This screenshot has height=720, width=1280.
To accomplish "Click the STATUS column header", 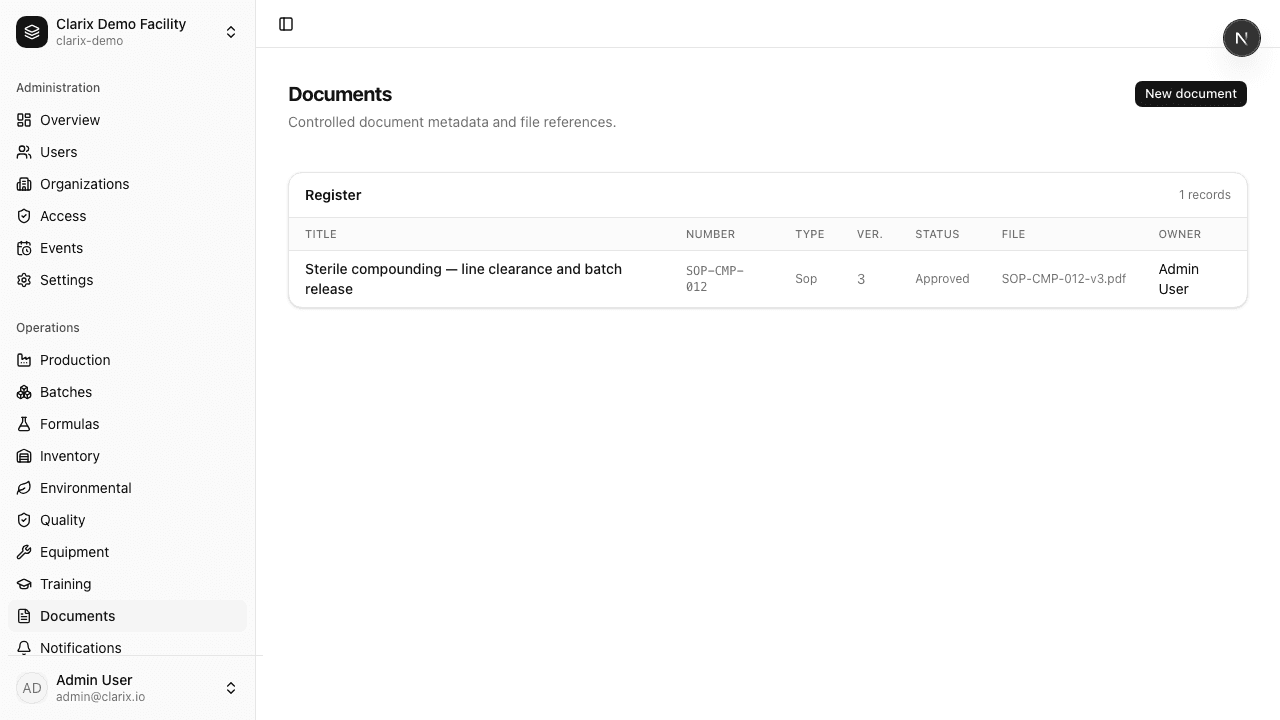I will coord(937,234).
